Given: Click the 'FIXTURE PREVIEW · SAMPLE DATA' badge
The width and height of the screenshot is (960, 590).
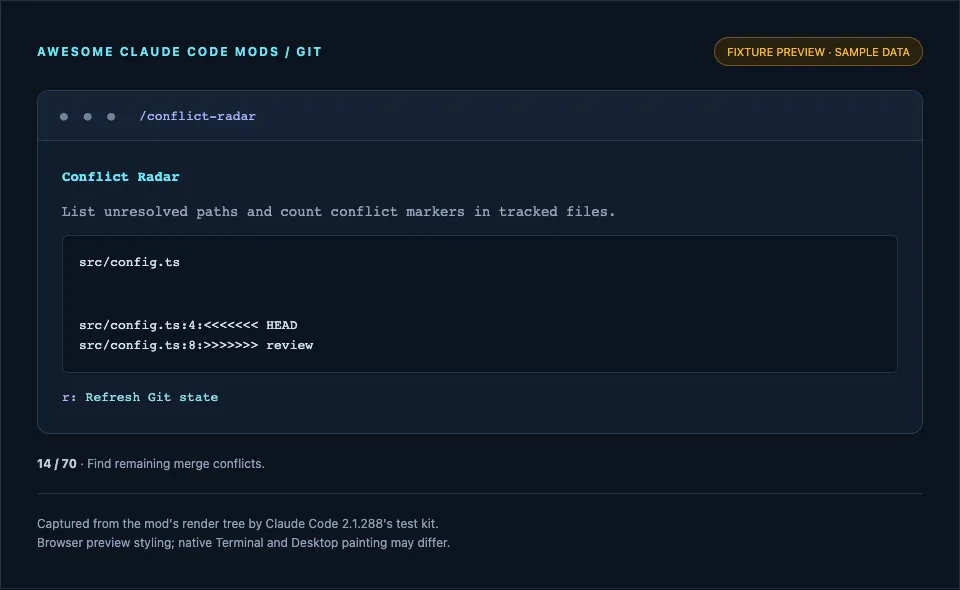Looking at the screenshot, I should [818, 52].
